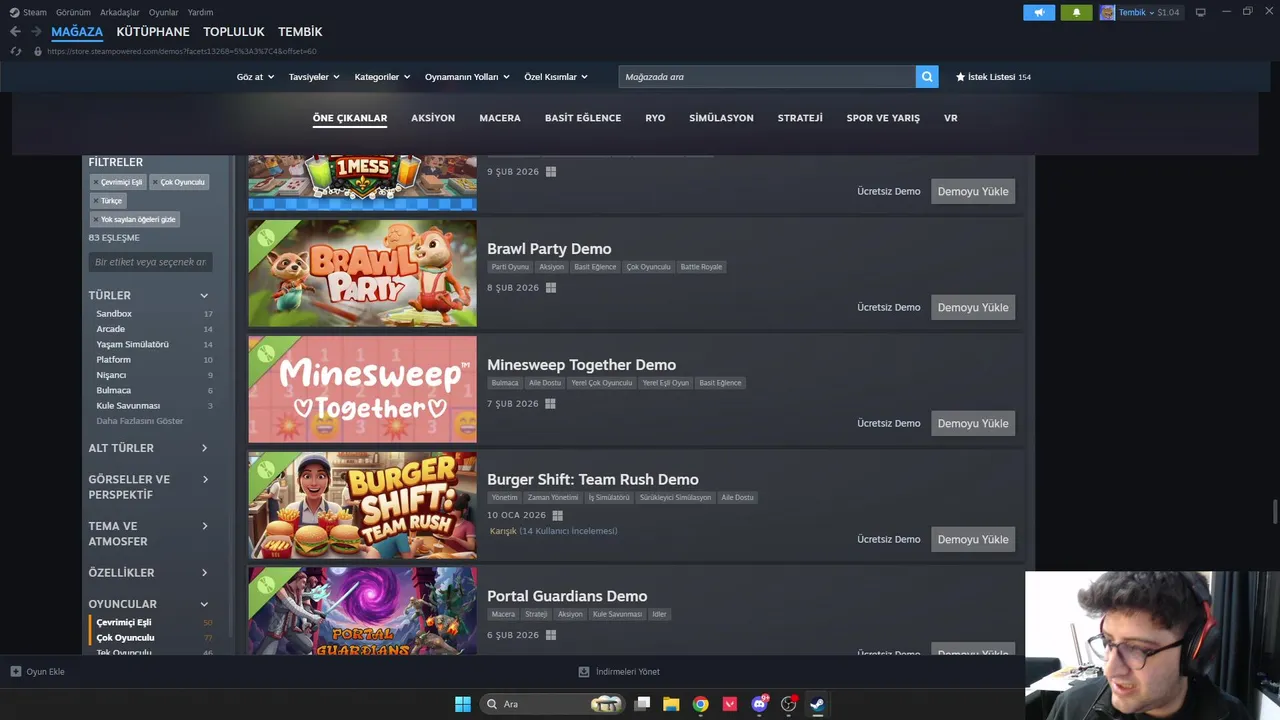Click Windows platform icon on Portal Guardians Demo
1280x720 pixels.
pos(550,635)
